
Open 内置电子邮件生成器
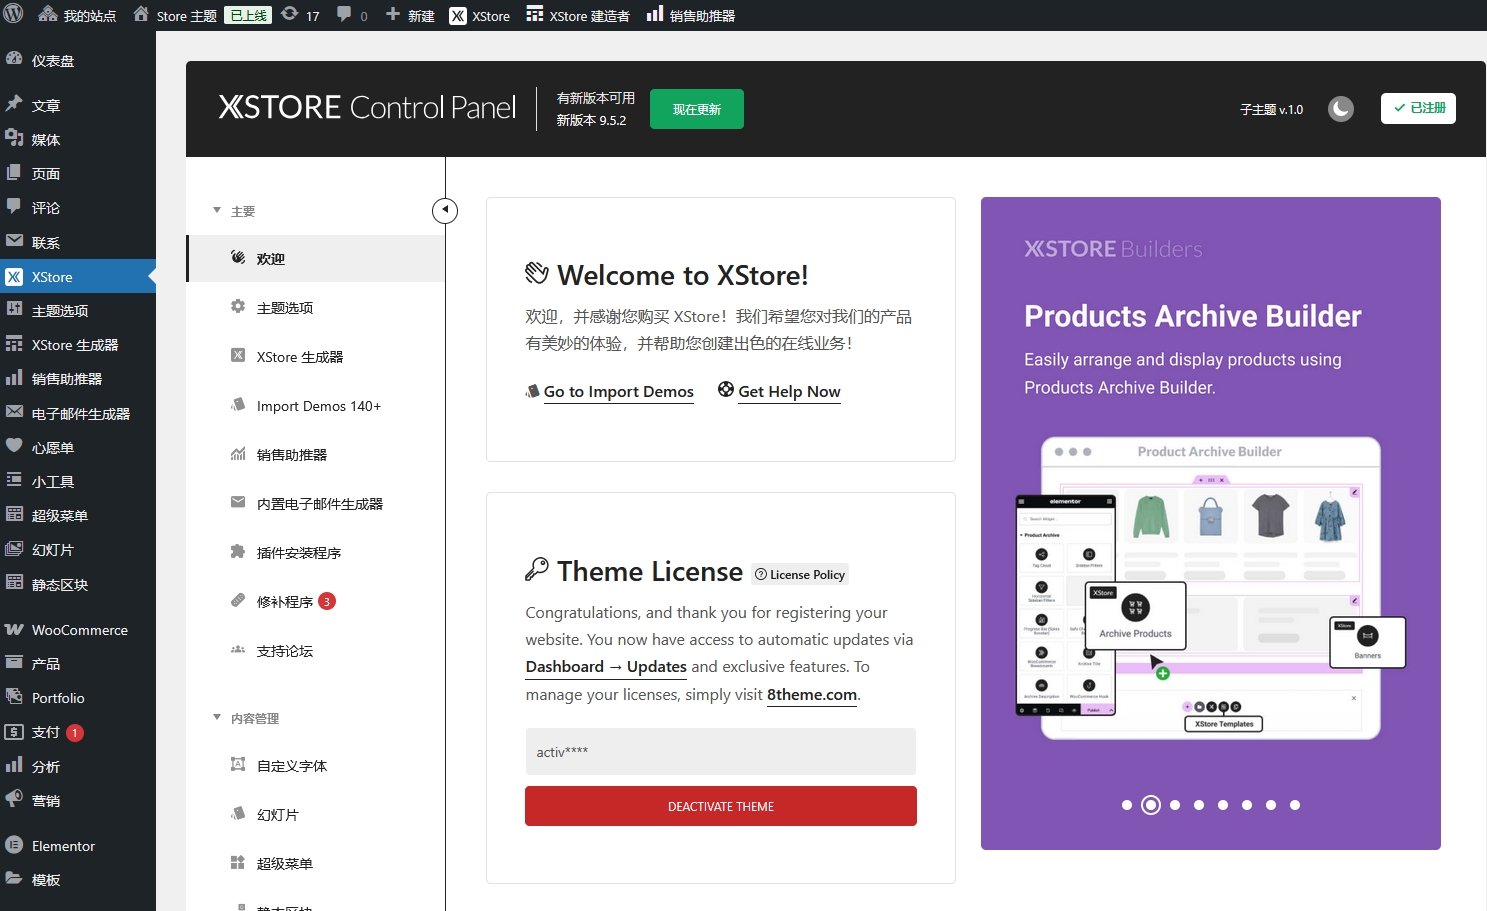[316, 504]
